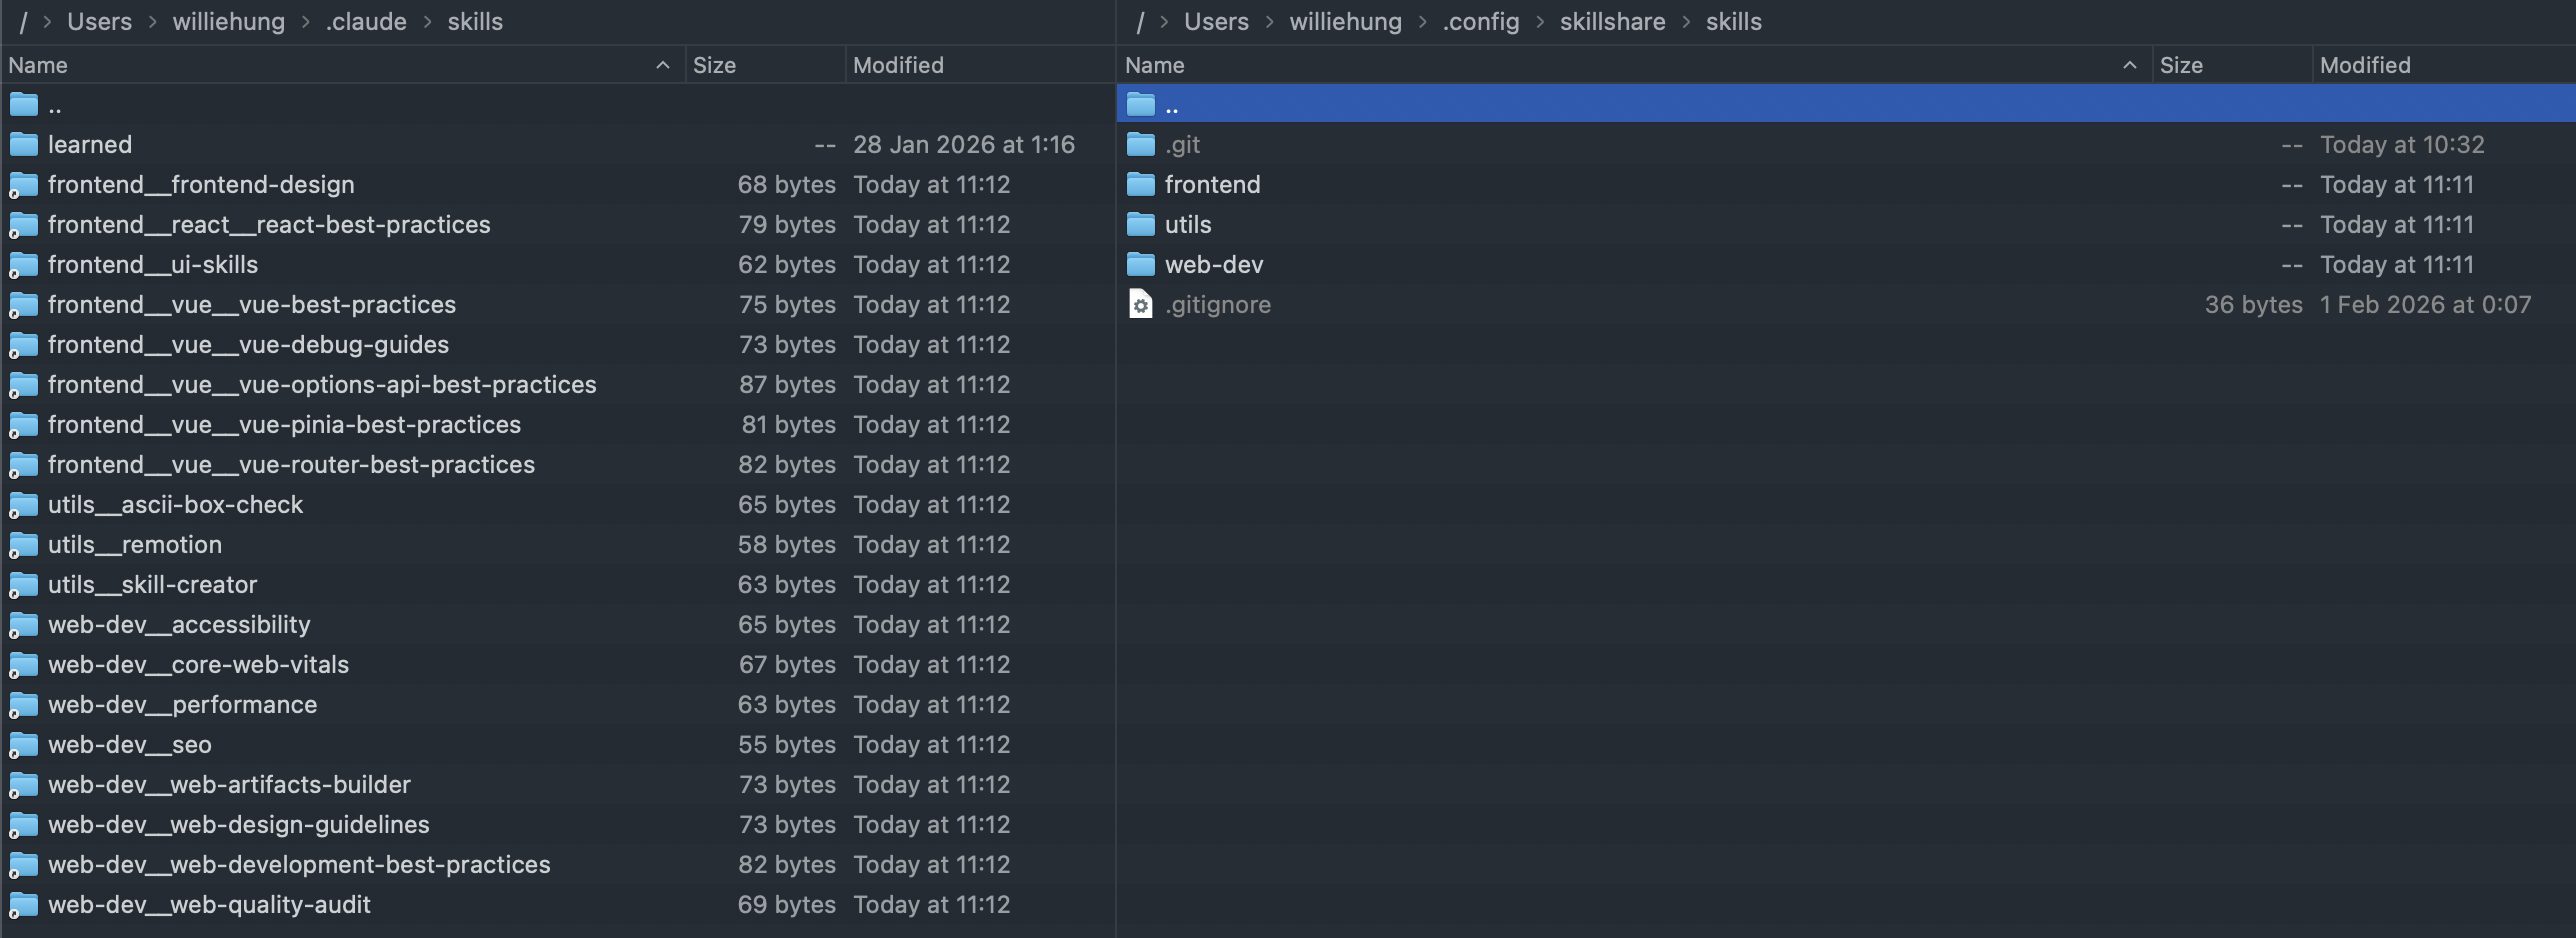2576x938 pixels.
Task: Click the utils__remotion symlink folder icon
Action: [24, 545]
